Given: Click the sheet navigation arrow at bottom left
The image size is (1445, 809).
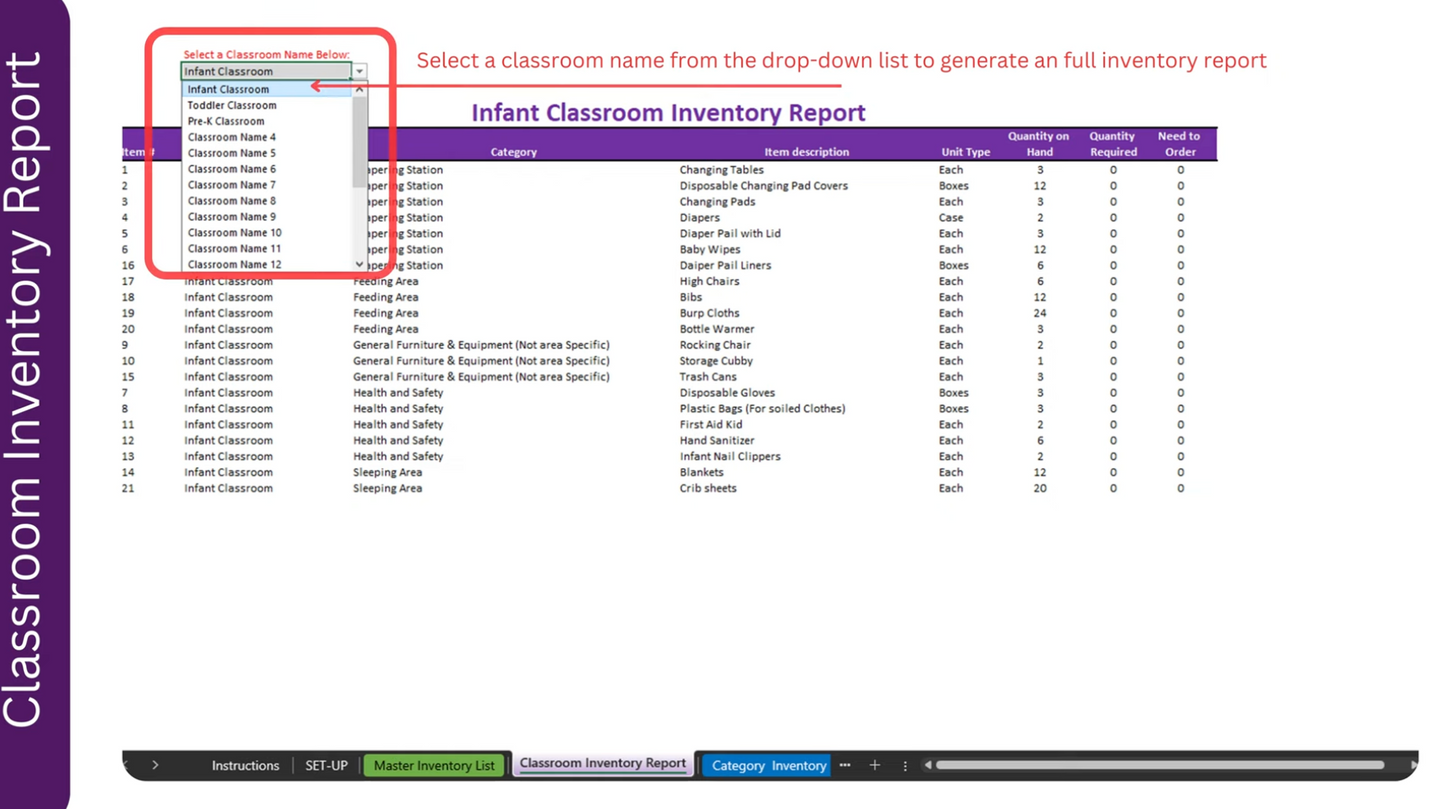Looking at the screenshot, I should point(156,765).
